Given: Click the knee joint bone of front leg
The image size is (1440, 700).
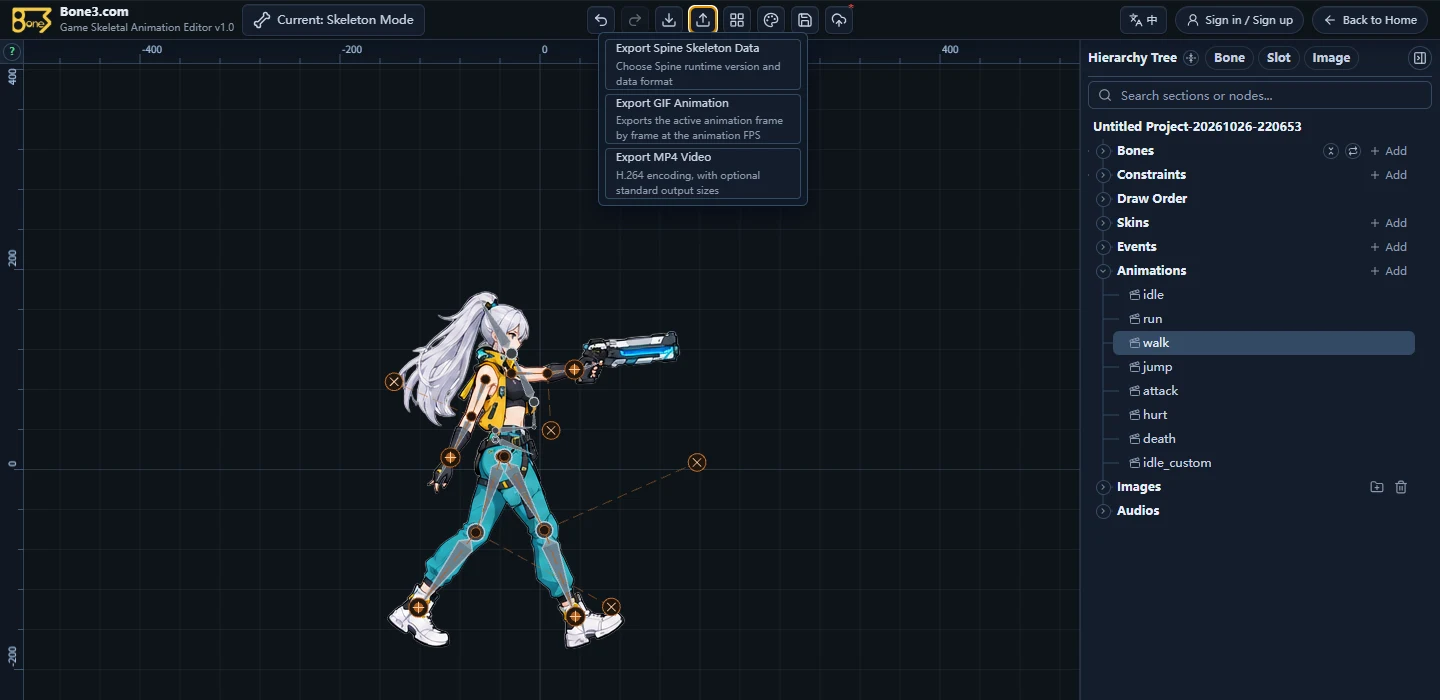Looking at the screenshot, I should (544, 530).
